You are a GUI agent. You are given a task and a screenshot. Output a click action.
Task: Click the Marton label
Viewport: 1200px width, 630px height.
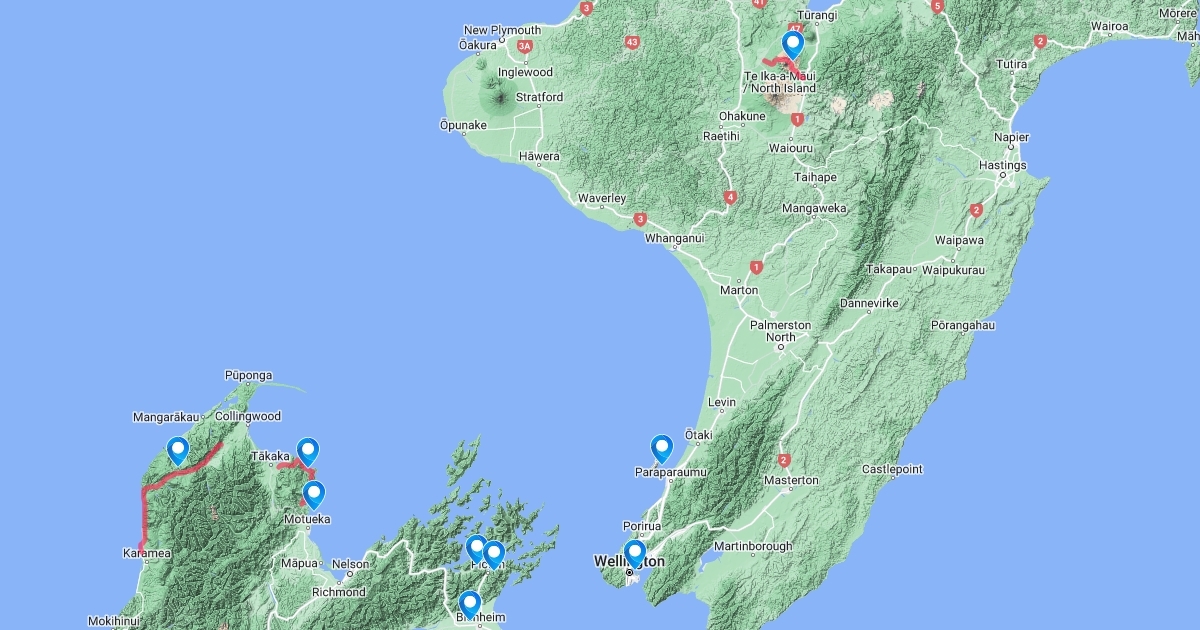[x=739, y=291]
